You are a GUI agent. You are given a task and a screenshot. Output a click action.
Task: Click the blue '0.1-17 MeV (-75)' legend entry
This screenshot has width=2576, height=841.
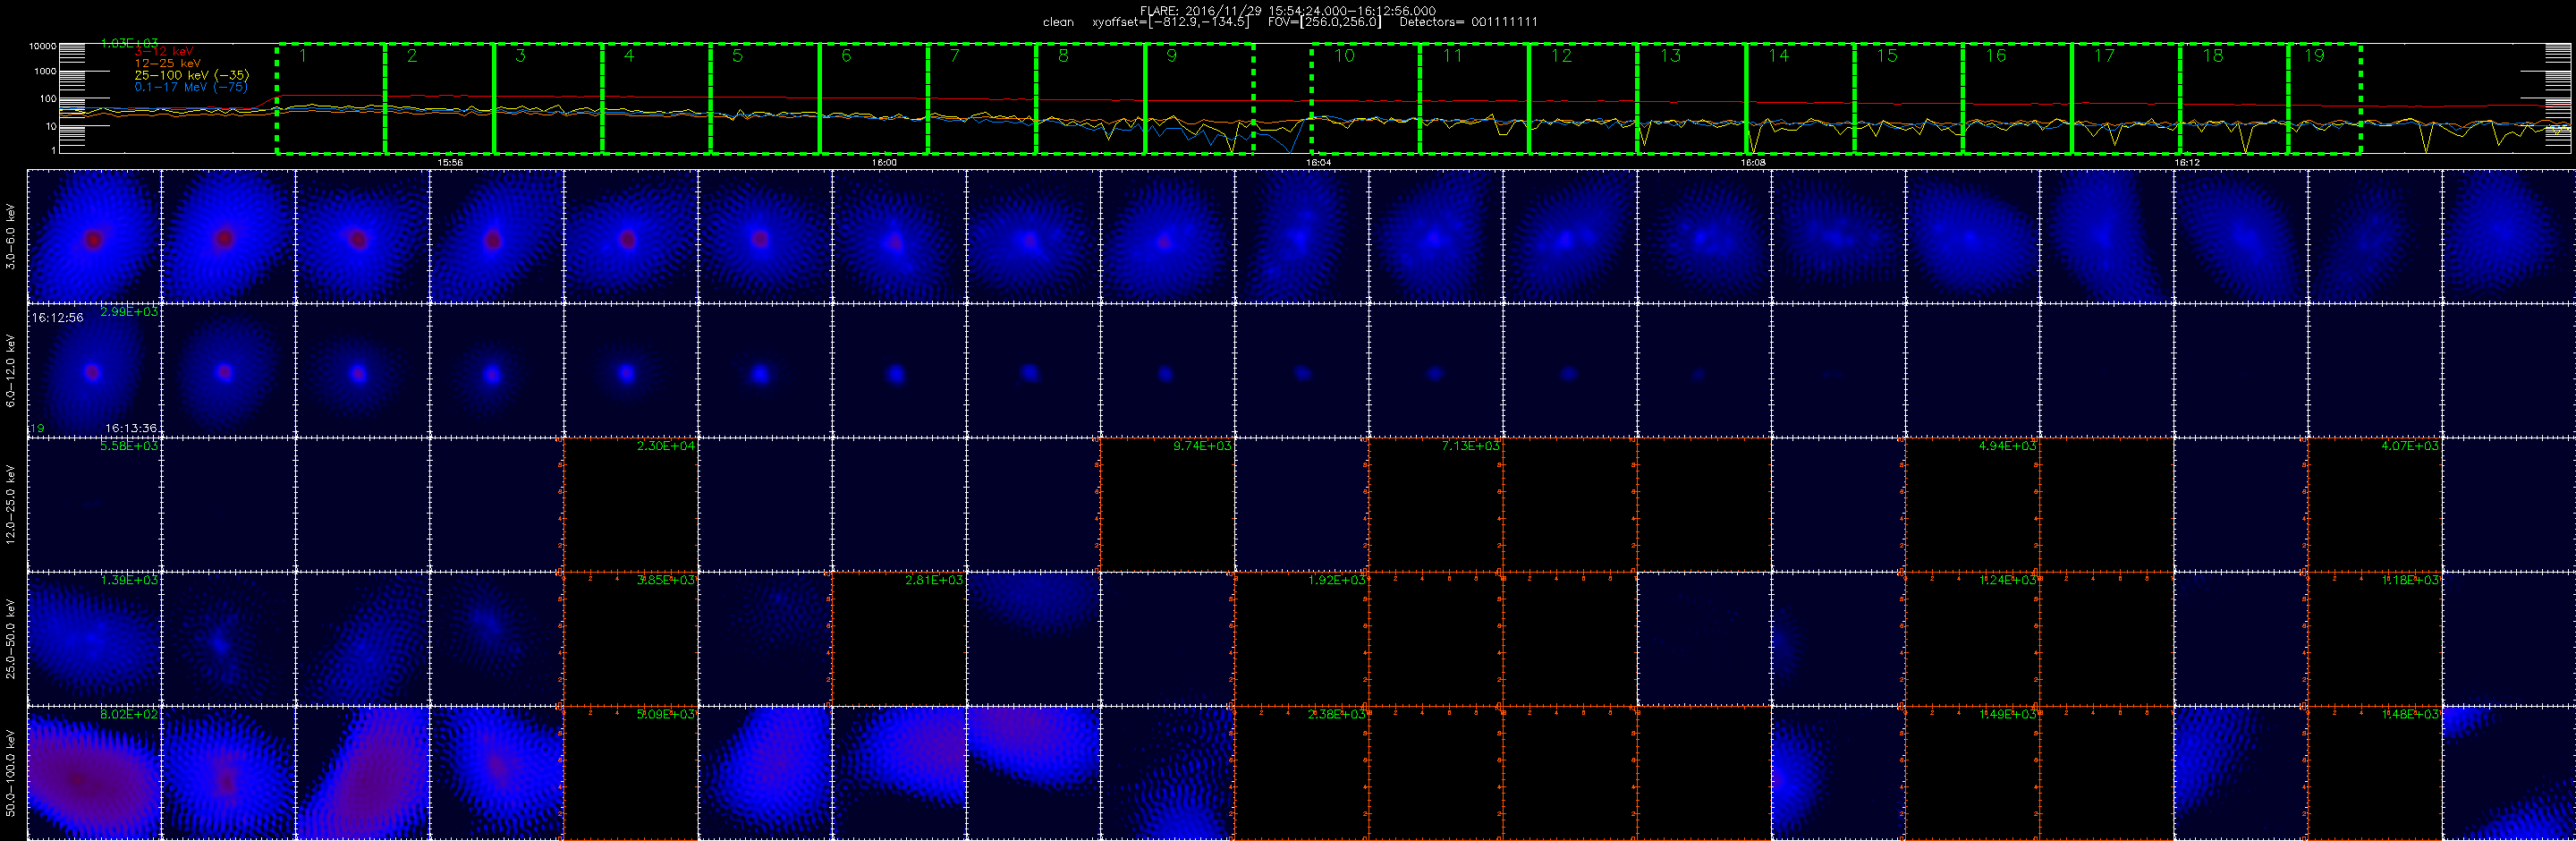point(191,87)
